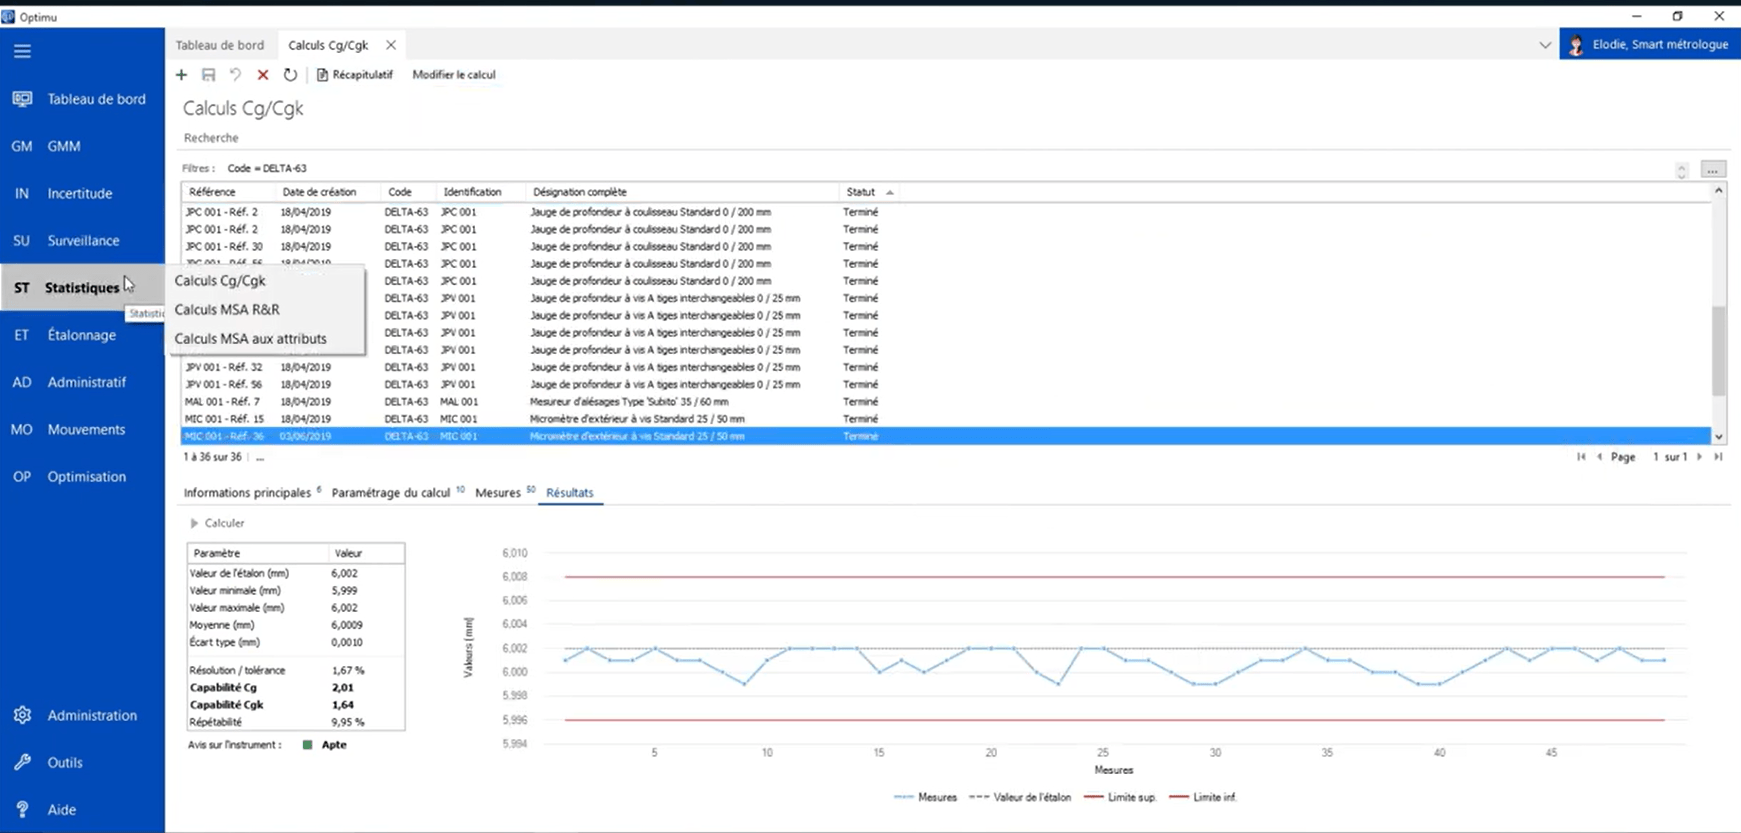Sort by the Statut column header arrow

pyautogui.click(x=890, y=192)
